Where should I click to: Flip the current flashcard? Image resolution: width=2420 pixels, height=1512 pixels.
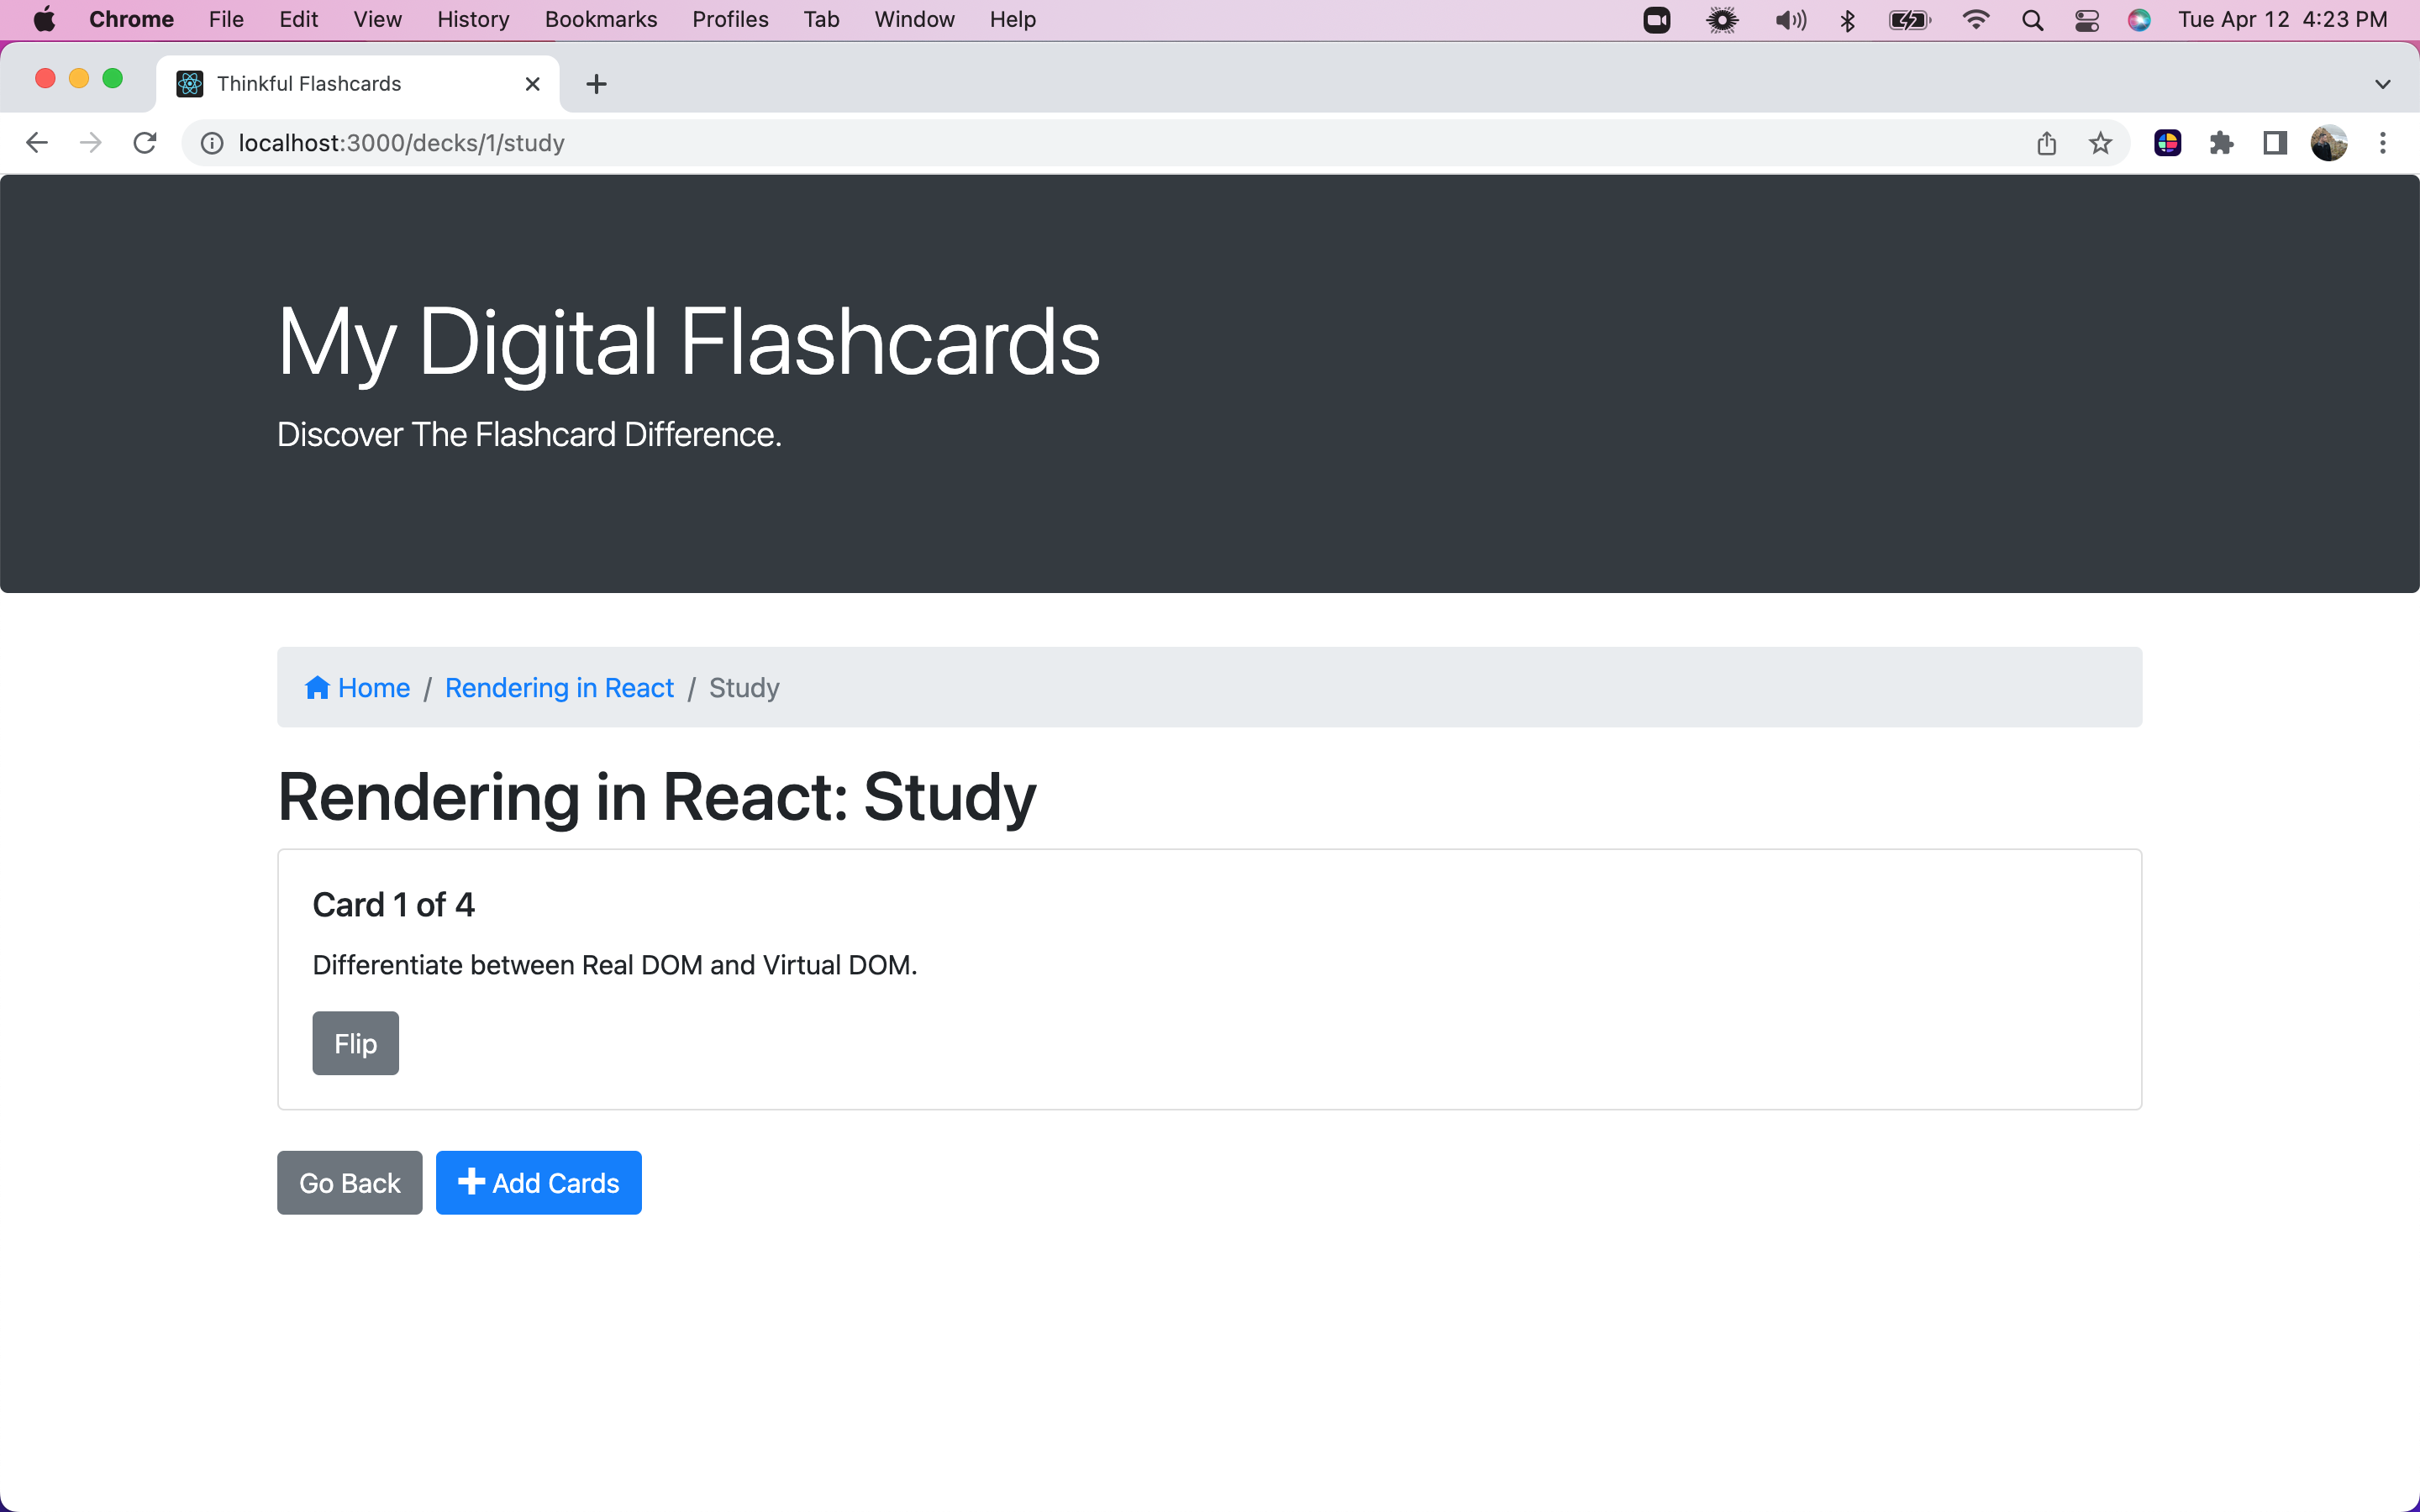pyautogui.click(x=355, y=1043)
